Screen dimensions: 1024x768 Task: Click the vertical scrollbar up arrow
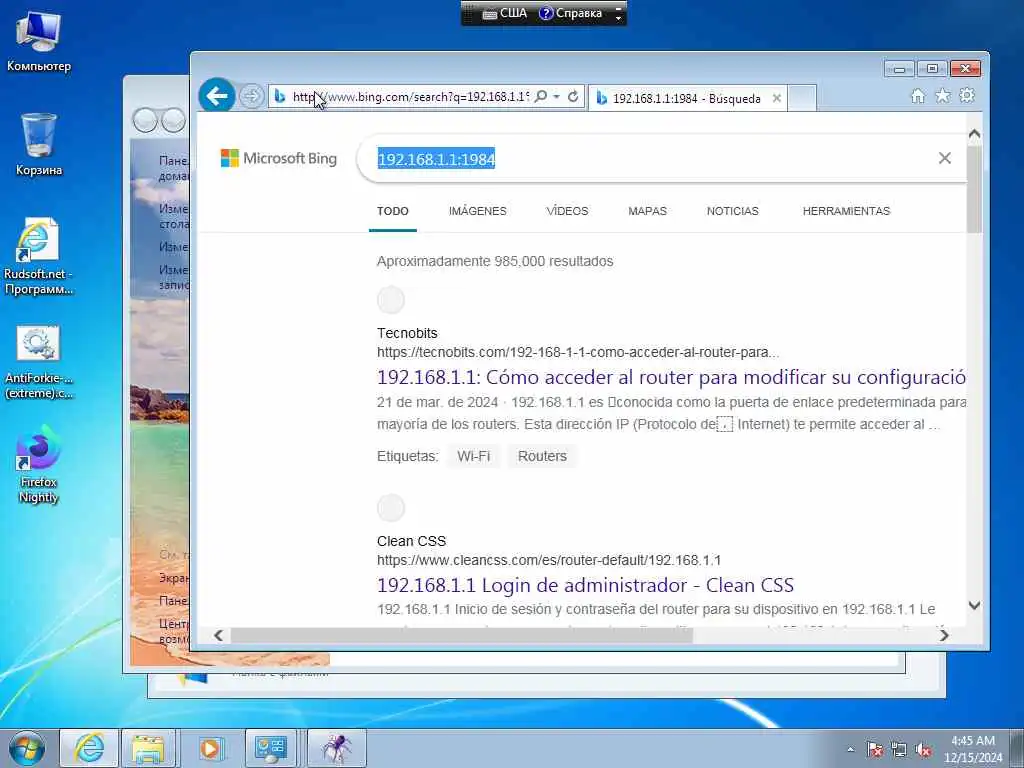[x=974, y=134]
